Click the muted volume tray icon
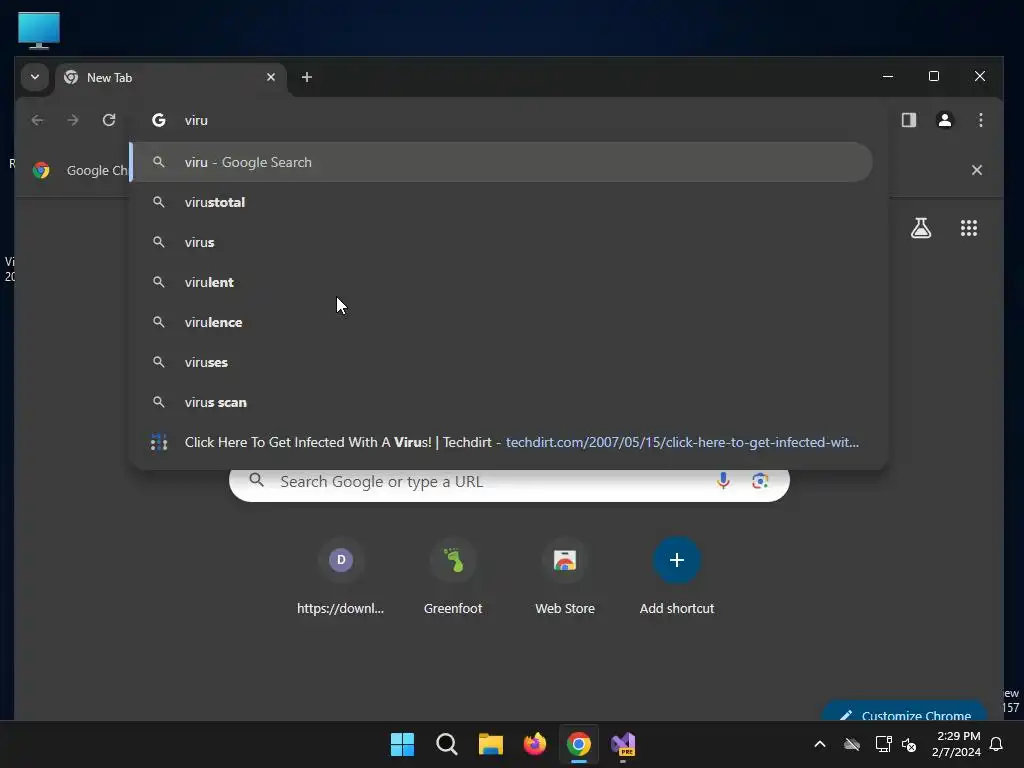This screenshot has height=768, width=1024. coord(909,744)
